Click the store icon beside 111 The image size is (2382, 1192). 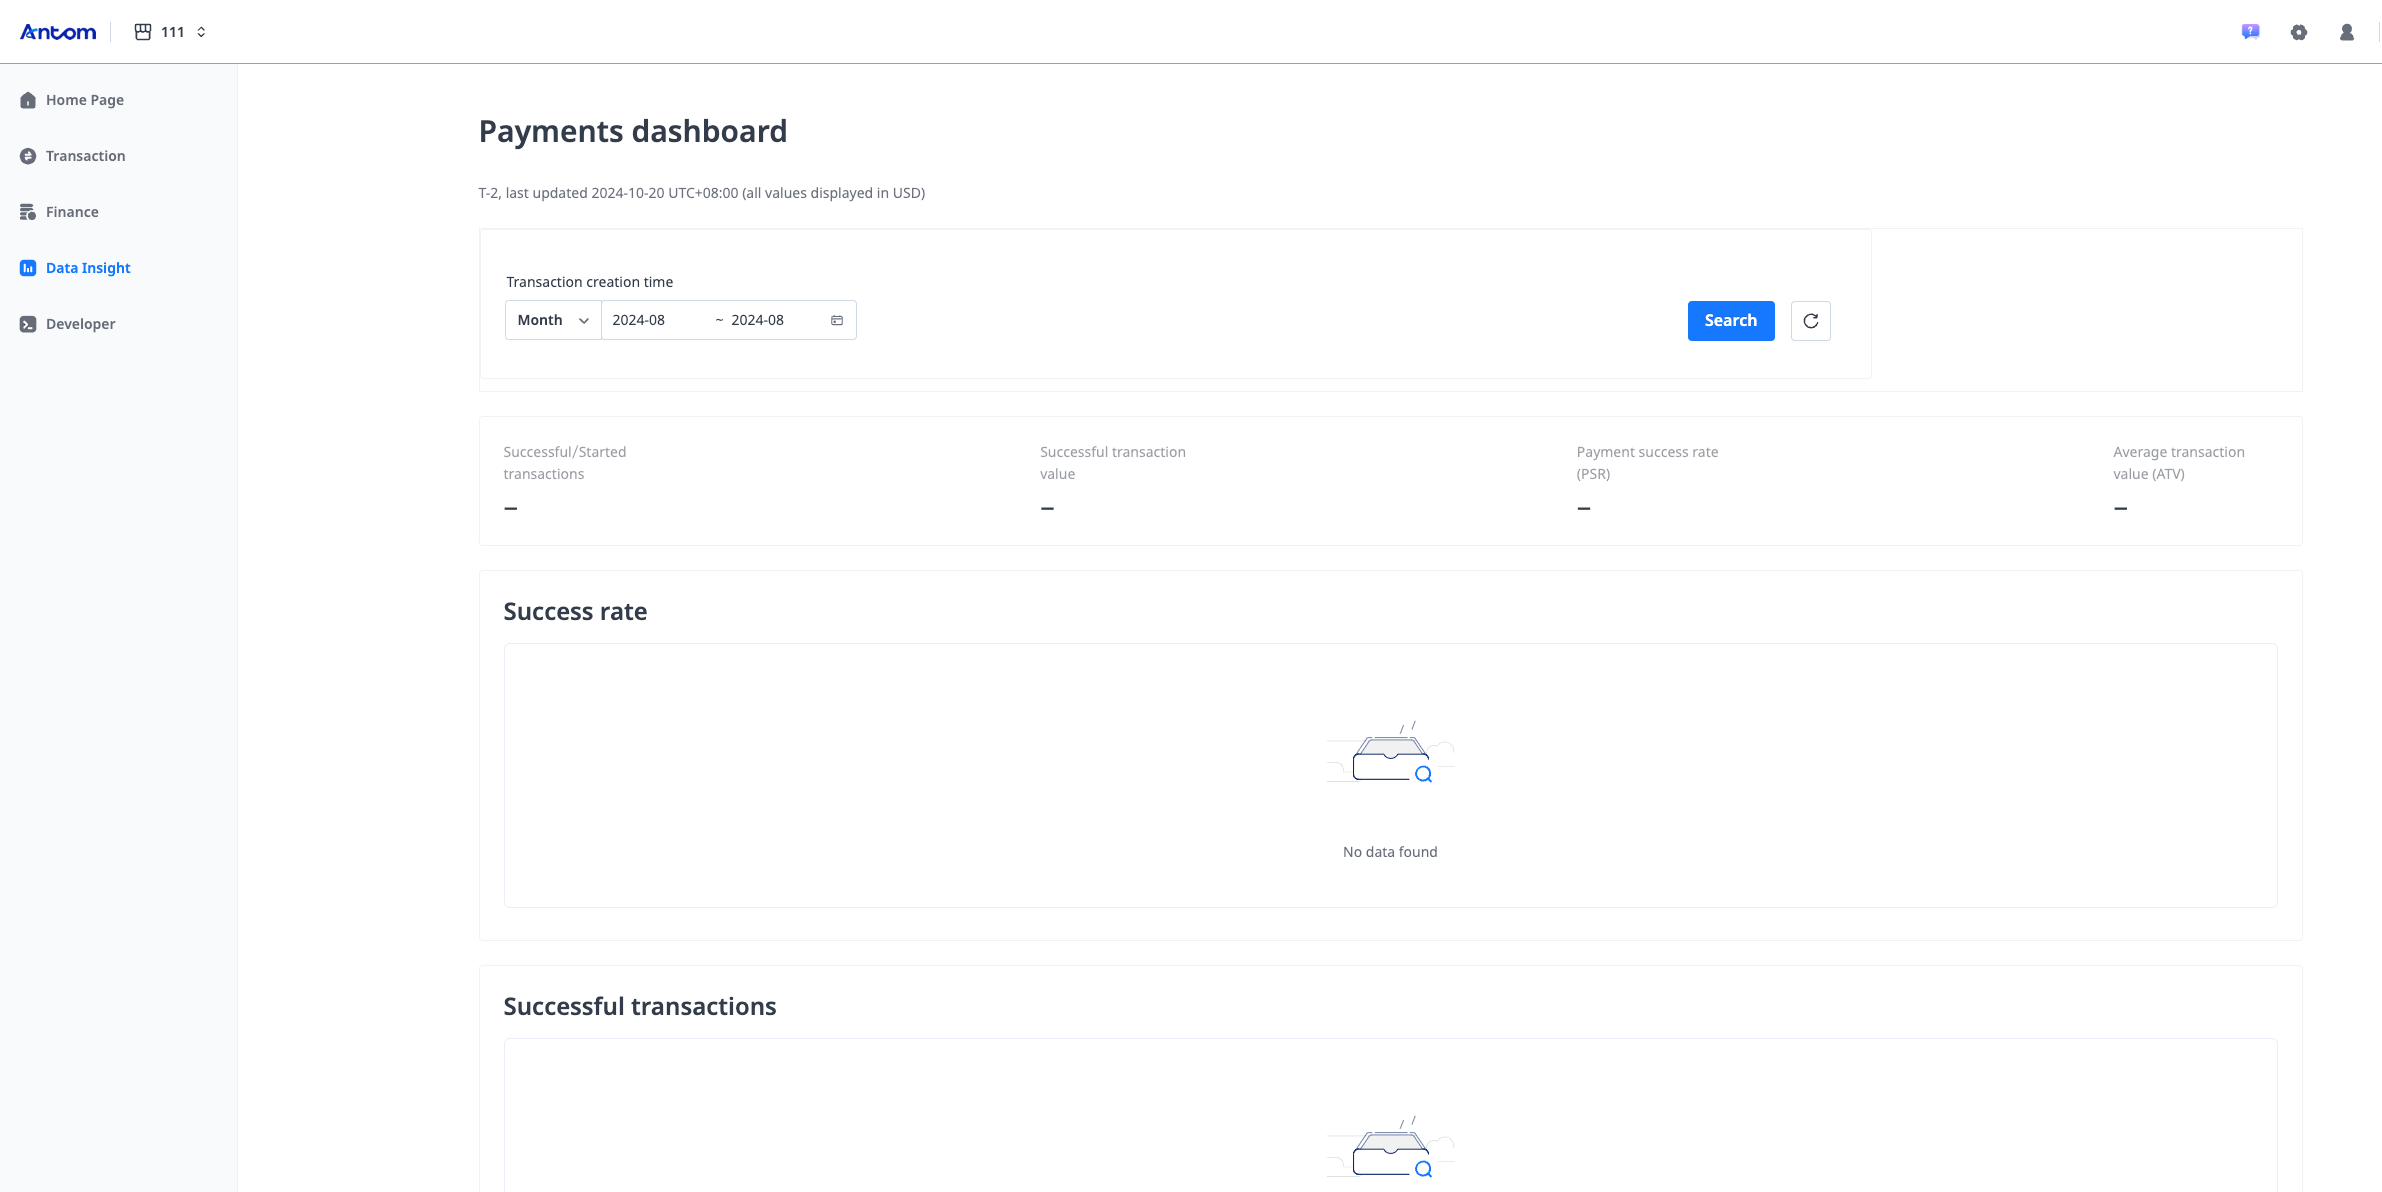(143, 32)
